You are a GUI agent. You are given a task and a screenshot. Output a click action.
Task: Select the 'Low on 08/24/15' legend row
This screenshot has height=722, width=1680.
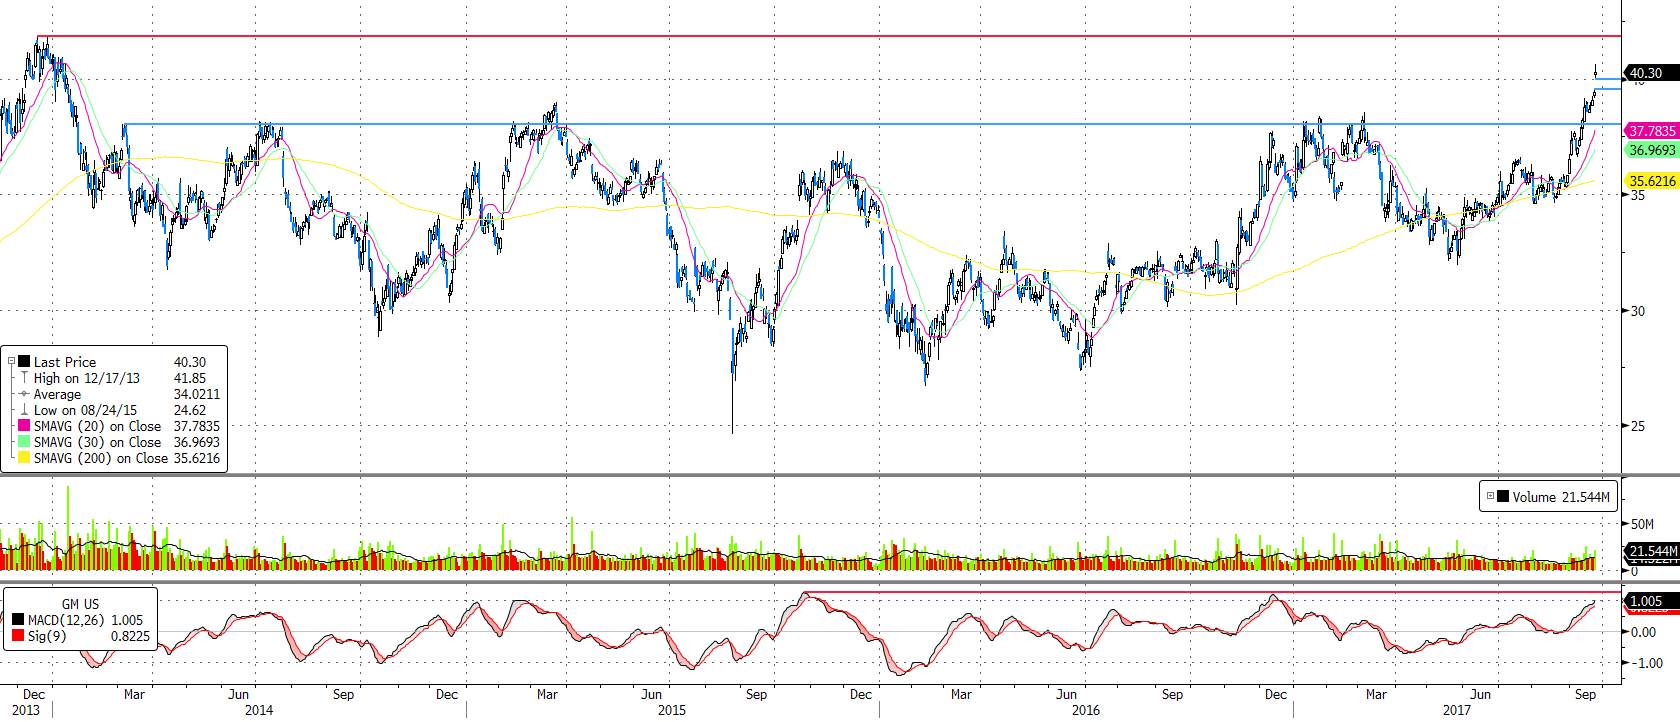coord(120,410)
